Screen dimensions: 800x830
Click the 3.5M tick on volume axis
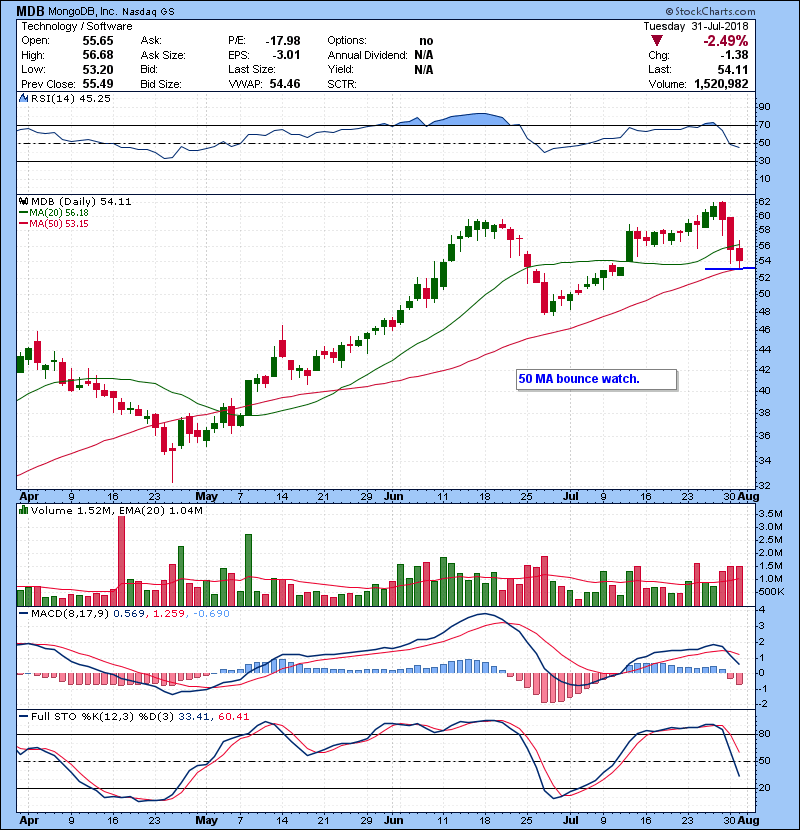pyautogui.click(x=770, y=514)
